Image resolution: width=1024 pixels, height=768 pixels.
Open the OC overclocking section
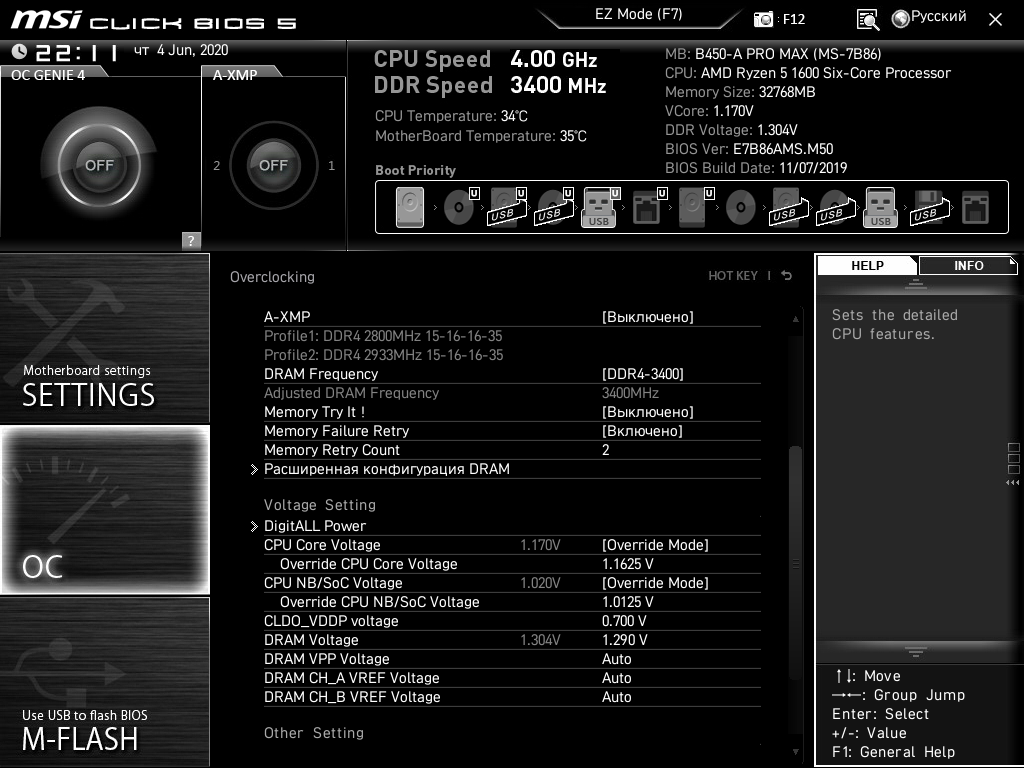coord(104,509)
